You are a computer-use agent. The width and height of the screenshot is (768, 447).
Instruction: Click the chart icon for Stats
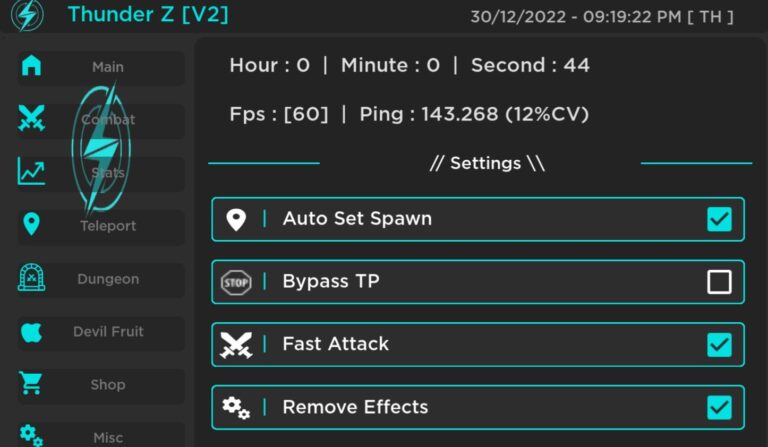(x=32, y=172)
